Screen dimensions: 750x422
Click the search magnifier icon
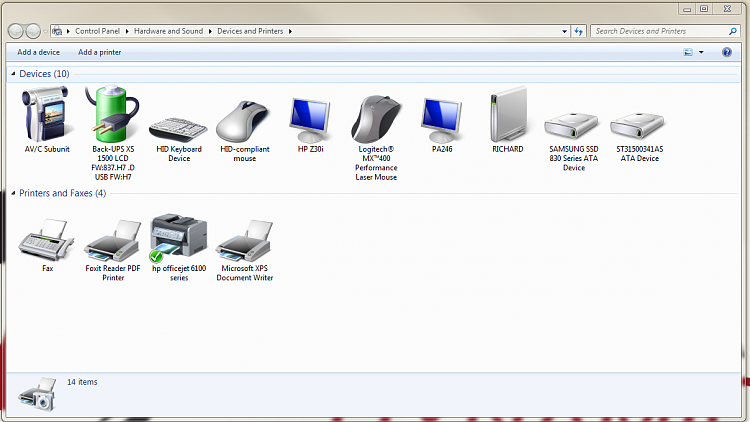click(x=732, y=31)
